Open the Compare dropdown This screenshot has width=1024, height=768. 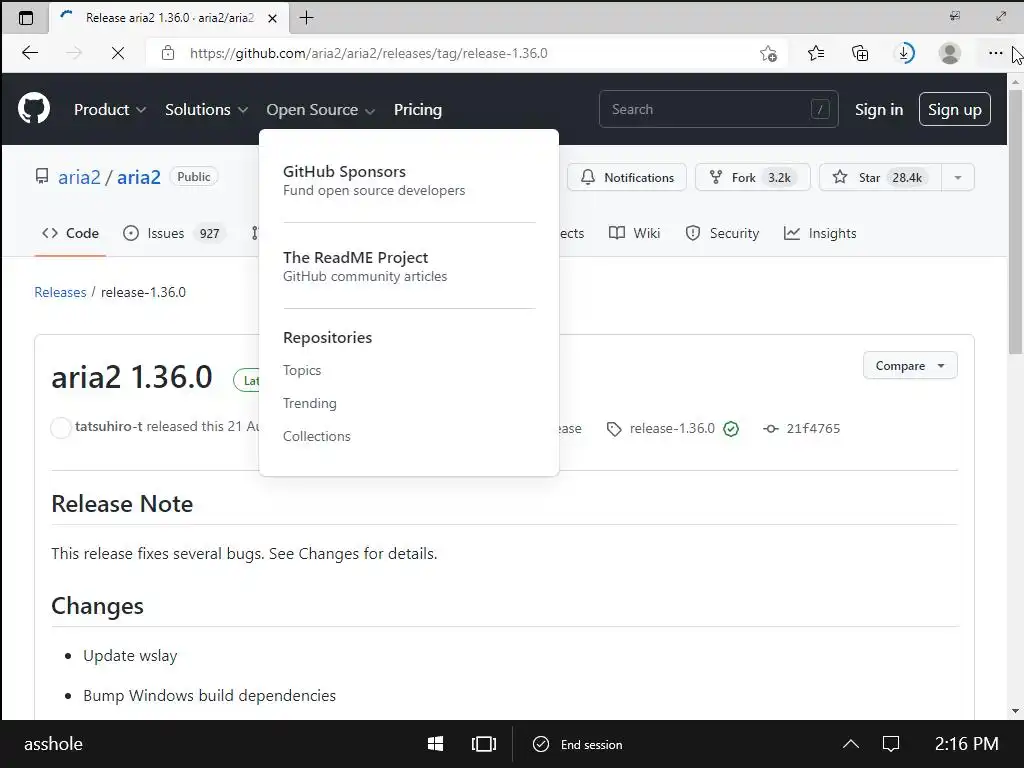[x=910, y=366]
